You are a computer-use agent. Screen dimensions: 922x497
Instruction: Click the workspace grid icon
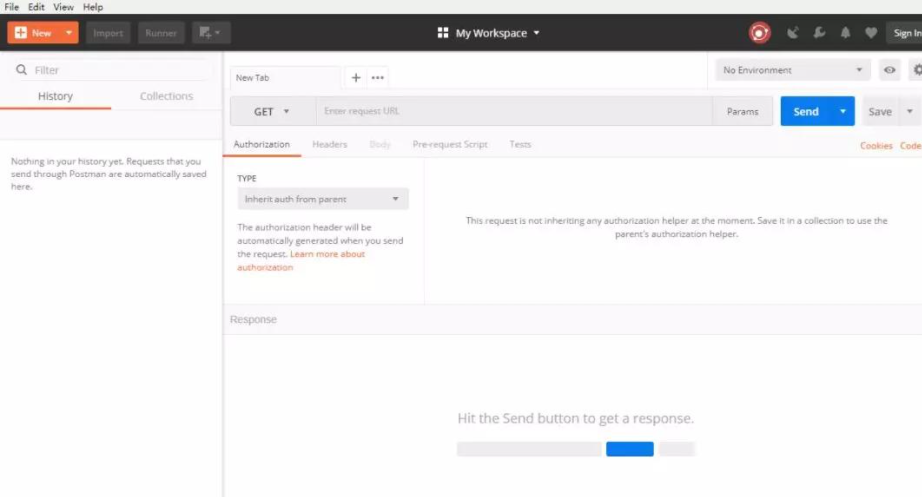click(443, 33)
